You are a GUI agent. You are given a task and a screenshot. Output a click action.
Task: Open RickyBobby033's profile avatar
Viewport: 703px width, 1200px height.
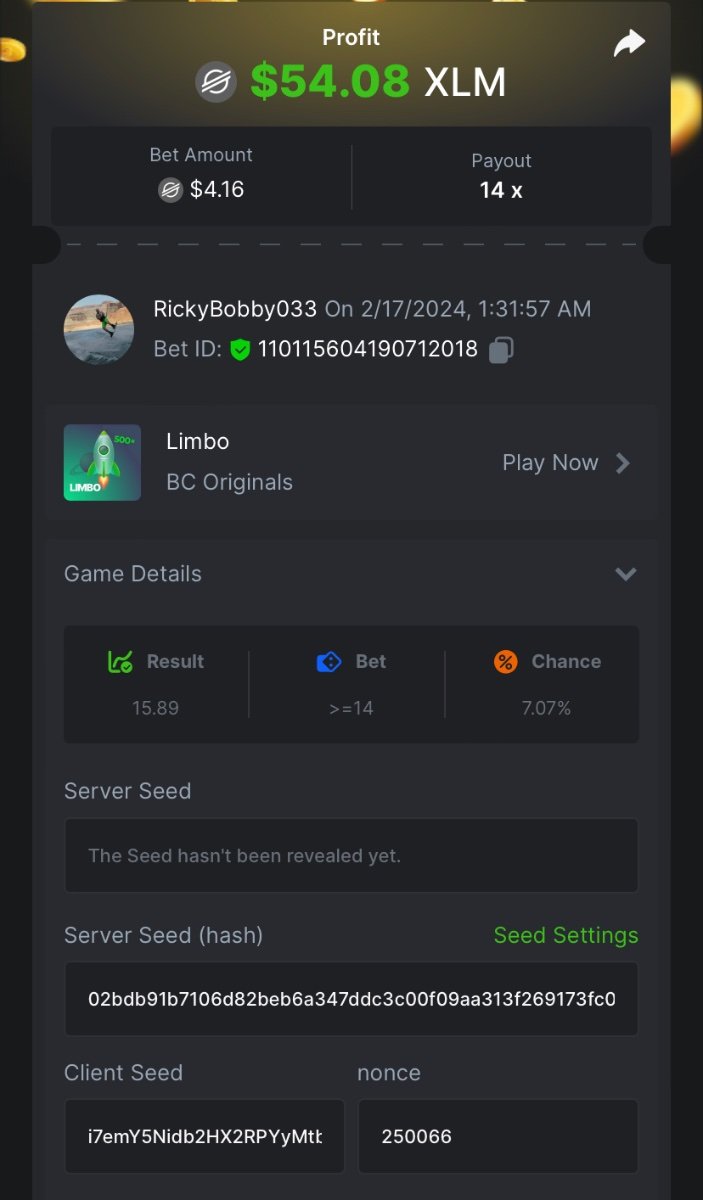(99, 329)
